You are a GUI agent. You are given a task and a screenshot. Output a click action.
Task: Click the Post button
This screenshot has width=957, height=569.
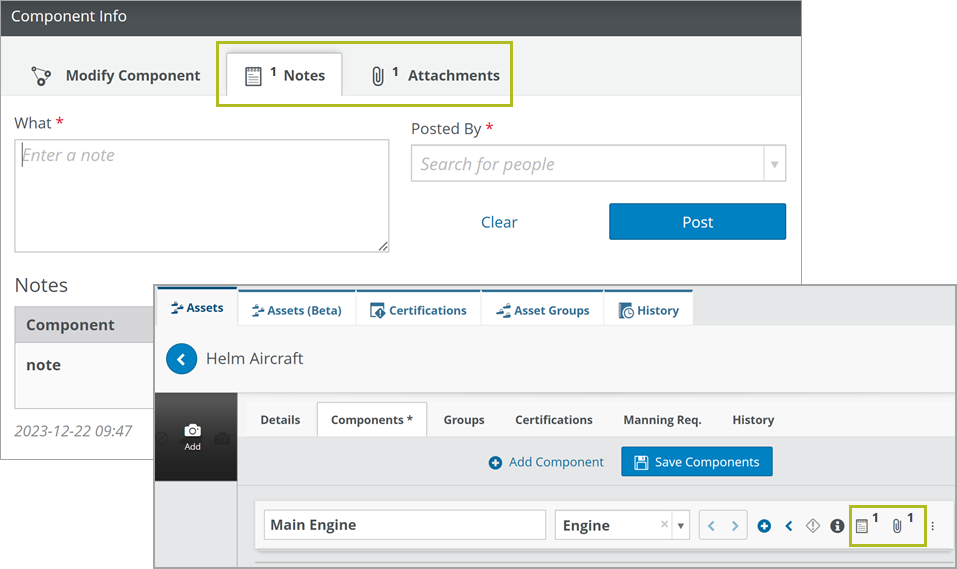click(x=697, y=222)
